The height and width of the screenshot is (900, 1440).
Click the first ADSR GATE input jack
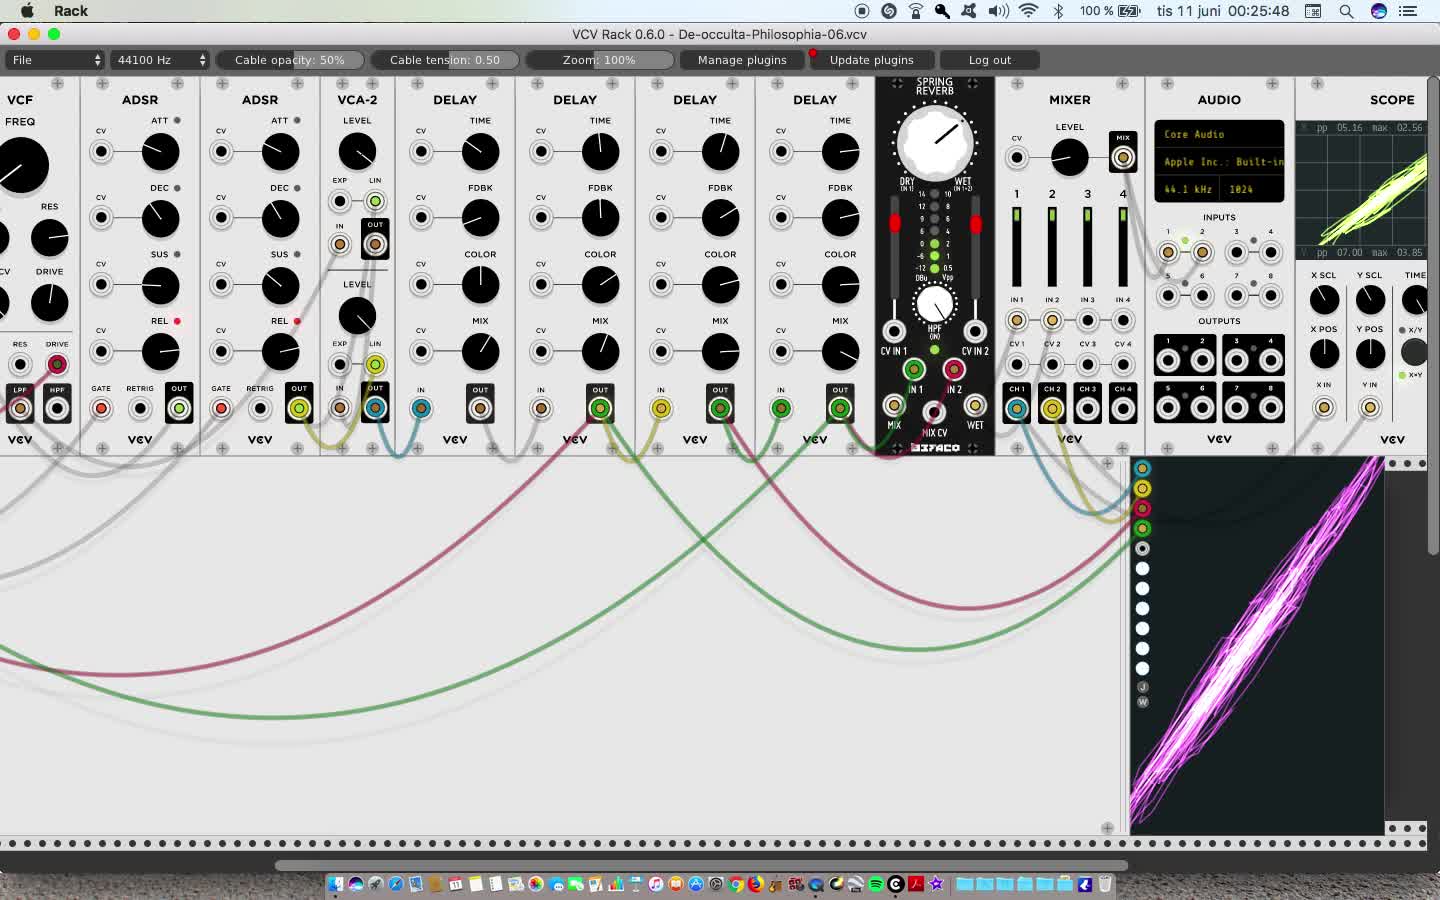tap(101, 408)
